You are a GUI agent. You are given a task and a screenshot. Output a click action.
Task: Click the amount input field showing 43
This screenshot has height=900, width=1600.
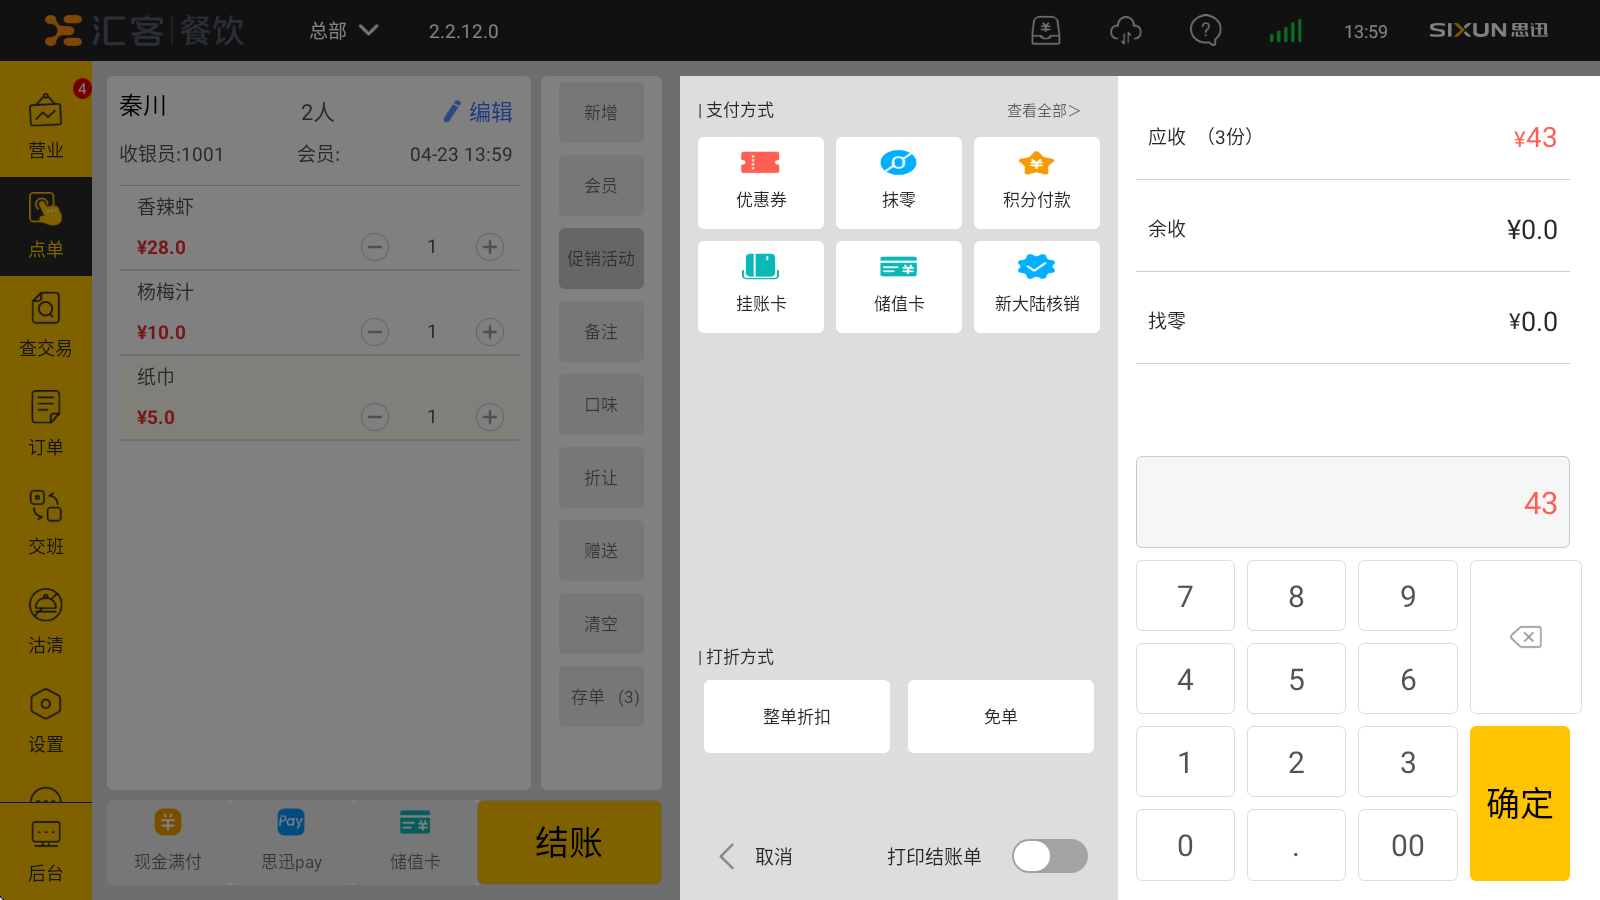coord(1353,502)
